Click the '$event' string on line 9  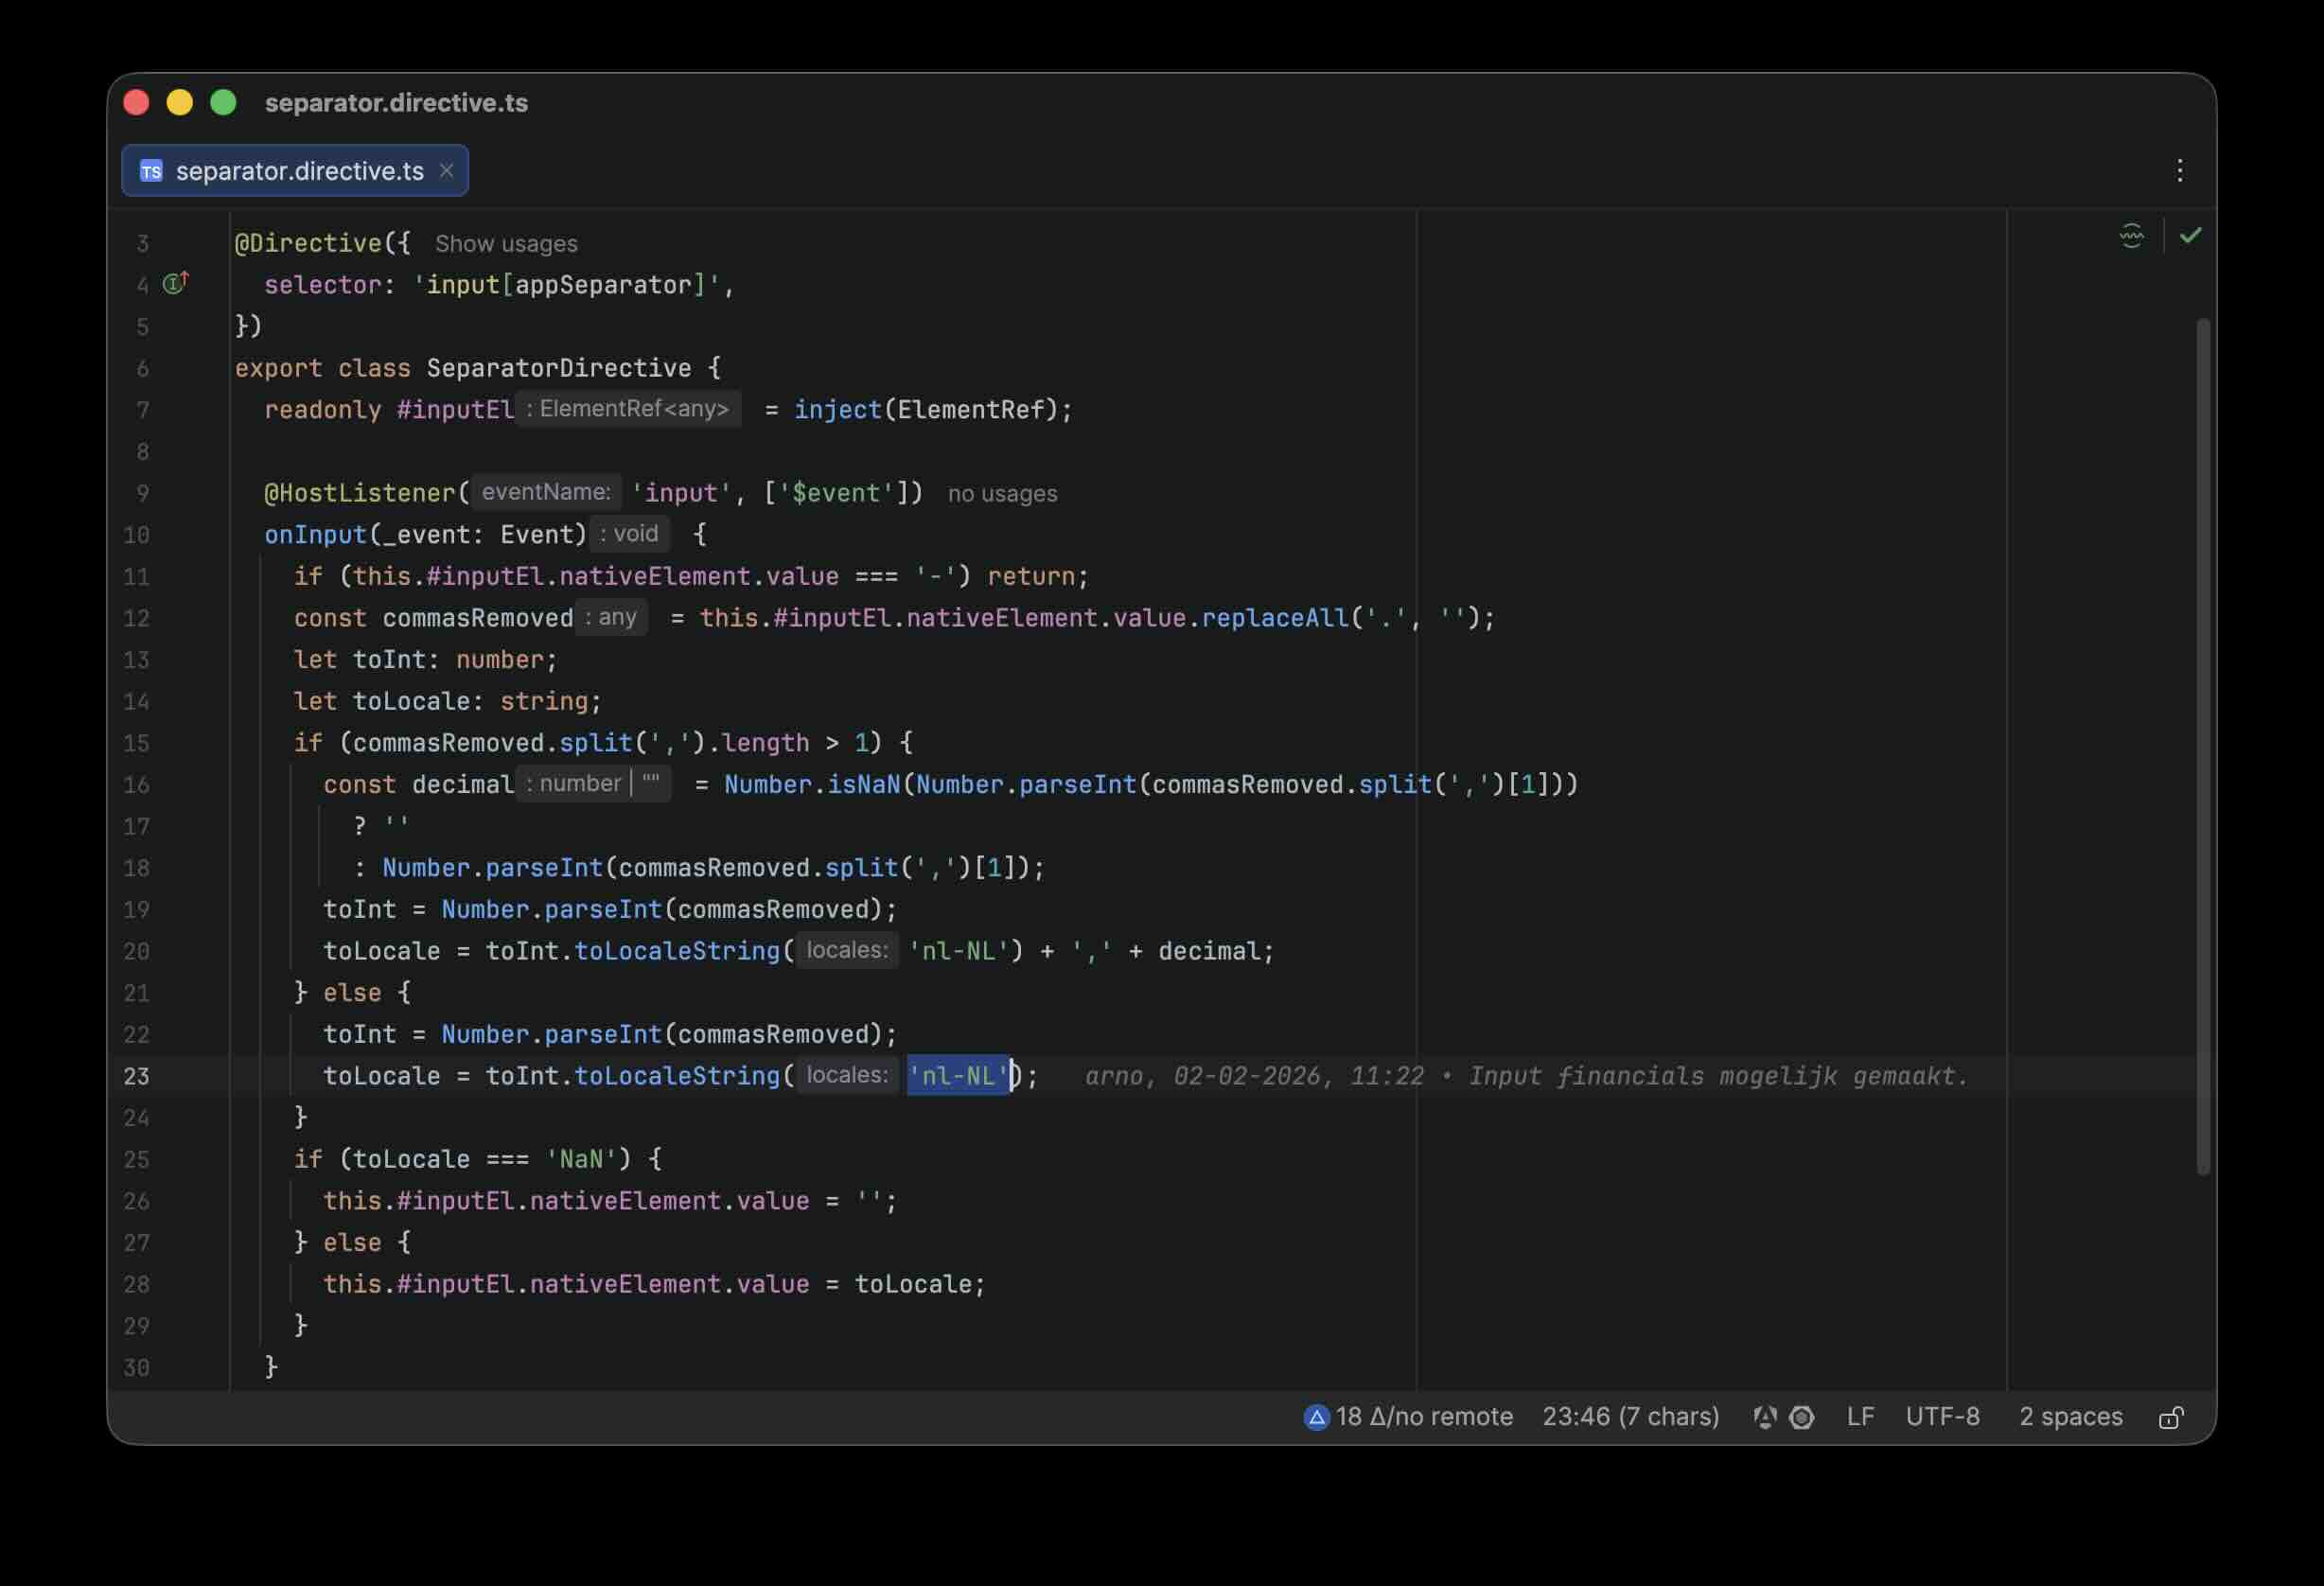[x=837, y=493]
